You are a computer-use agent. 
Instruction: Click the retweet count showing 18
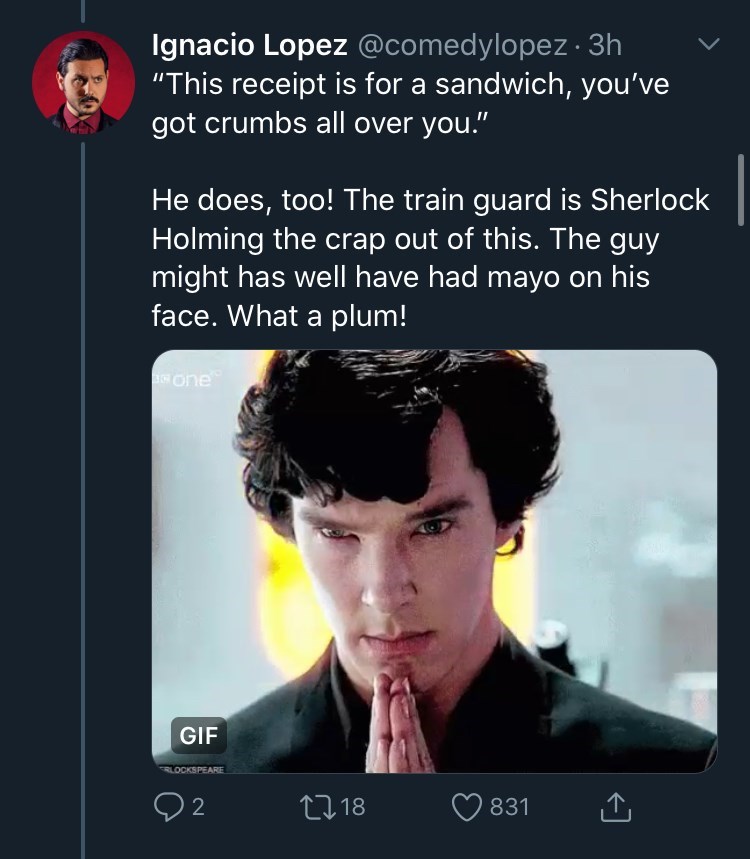pyautogui.click(x=351, y=806)
